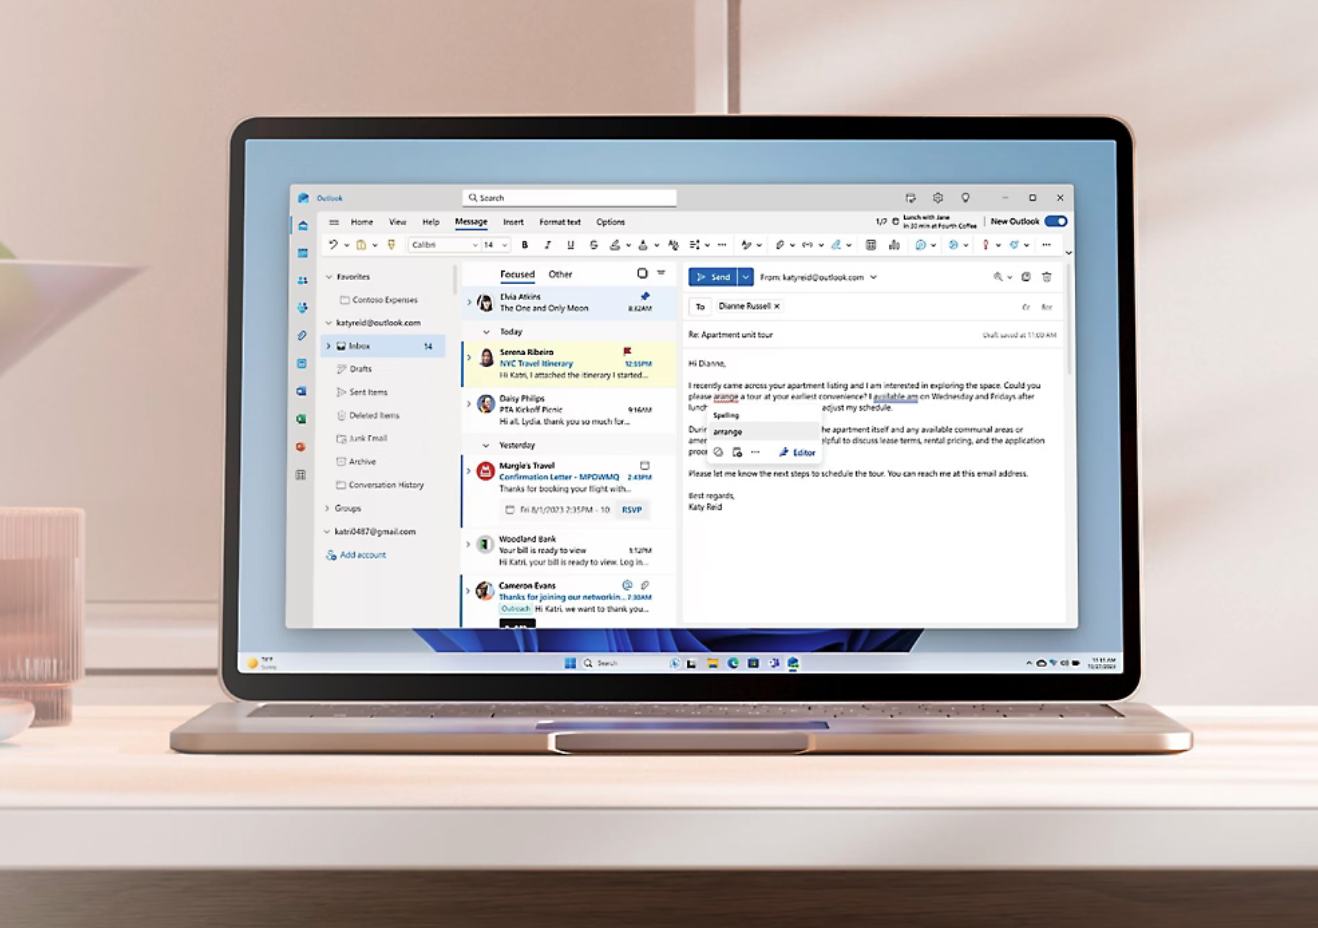This screenshot has width=1318, height=928.
Task: Apply underline from the formatting ribbon
Action: coord(571,245)
